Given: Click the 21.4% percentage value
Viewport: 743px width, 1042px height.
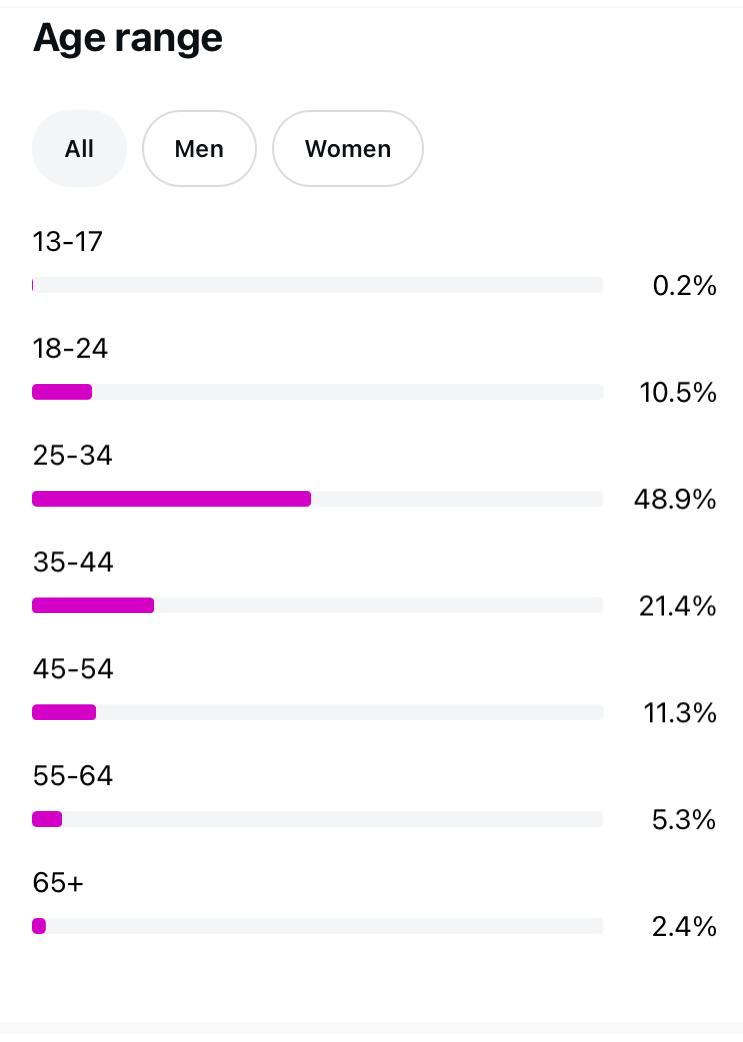Looking at the screenshot, I should pyautogui.click(x=677, y=606).
